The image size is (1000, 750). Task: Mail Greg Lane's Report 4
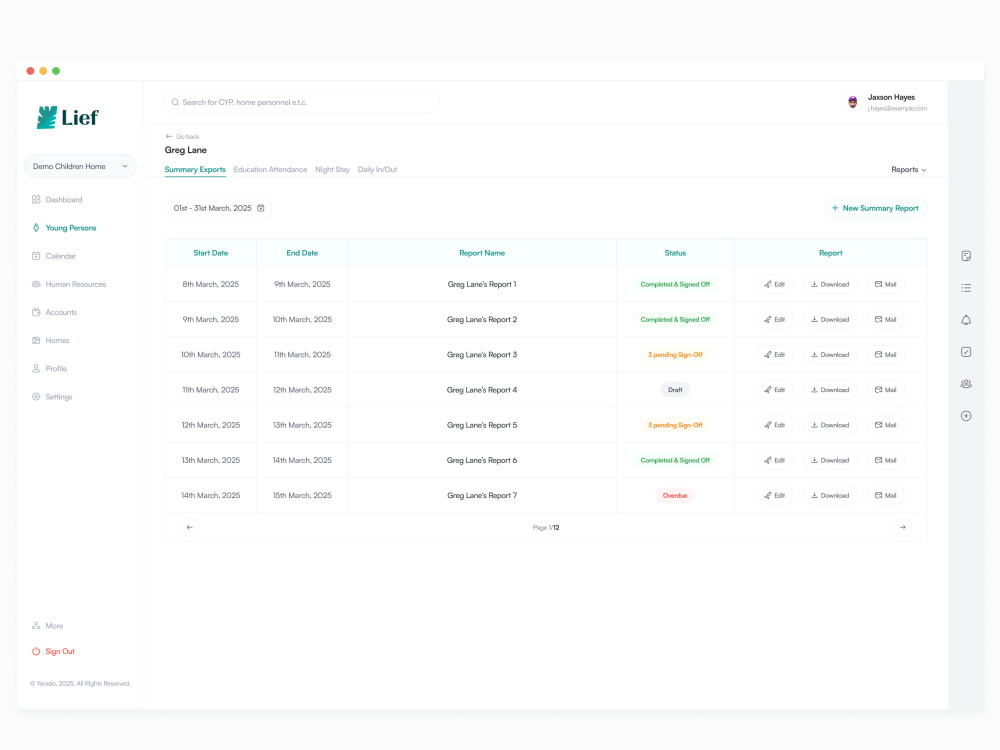point(886,390)
